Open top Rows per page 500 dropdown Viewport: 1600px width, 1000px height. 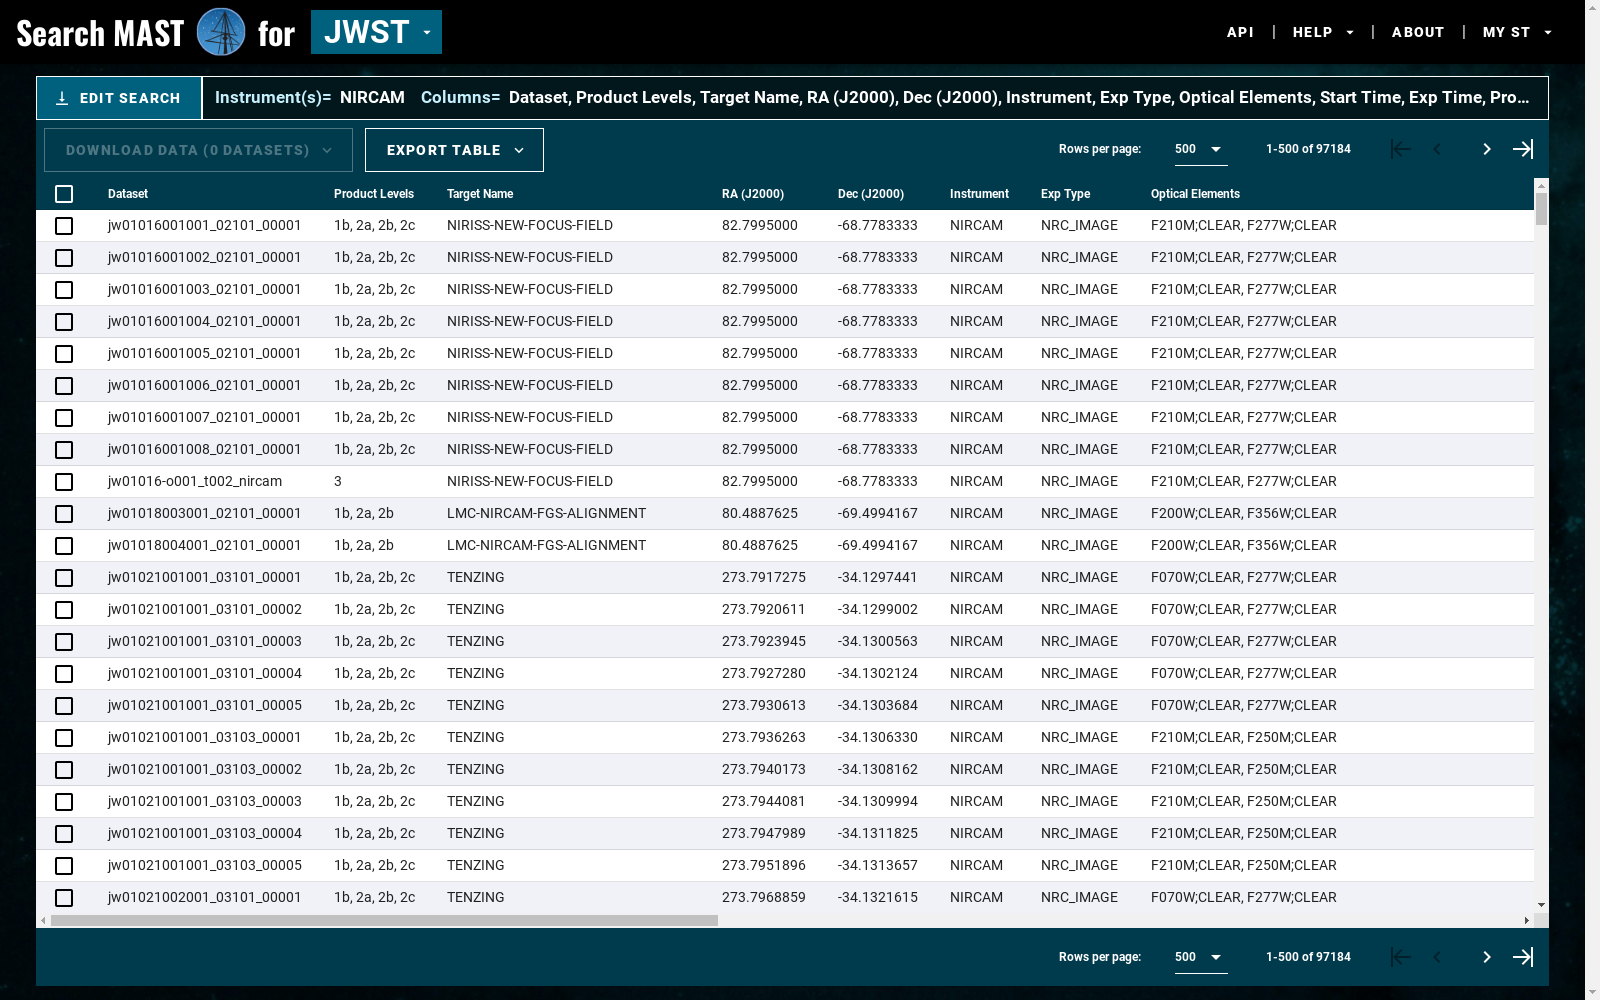tap(1199, 149)
